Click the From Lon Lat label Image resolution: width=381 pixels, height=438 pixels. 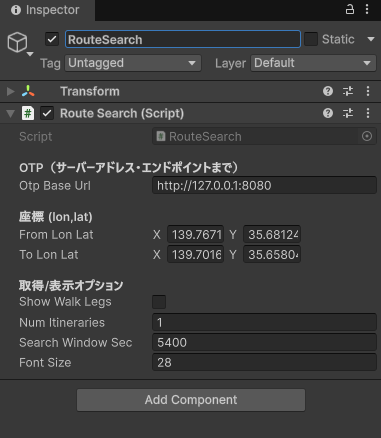[x=56, y=235]
